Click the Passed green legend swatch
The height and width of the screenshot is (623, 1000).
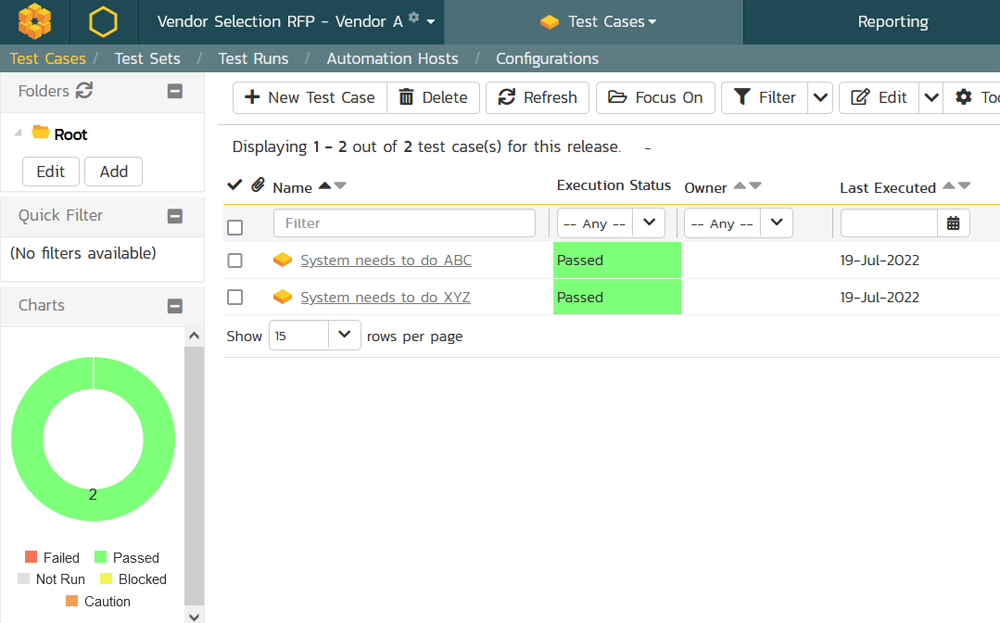point(100,557)
